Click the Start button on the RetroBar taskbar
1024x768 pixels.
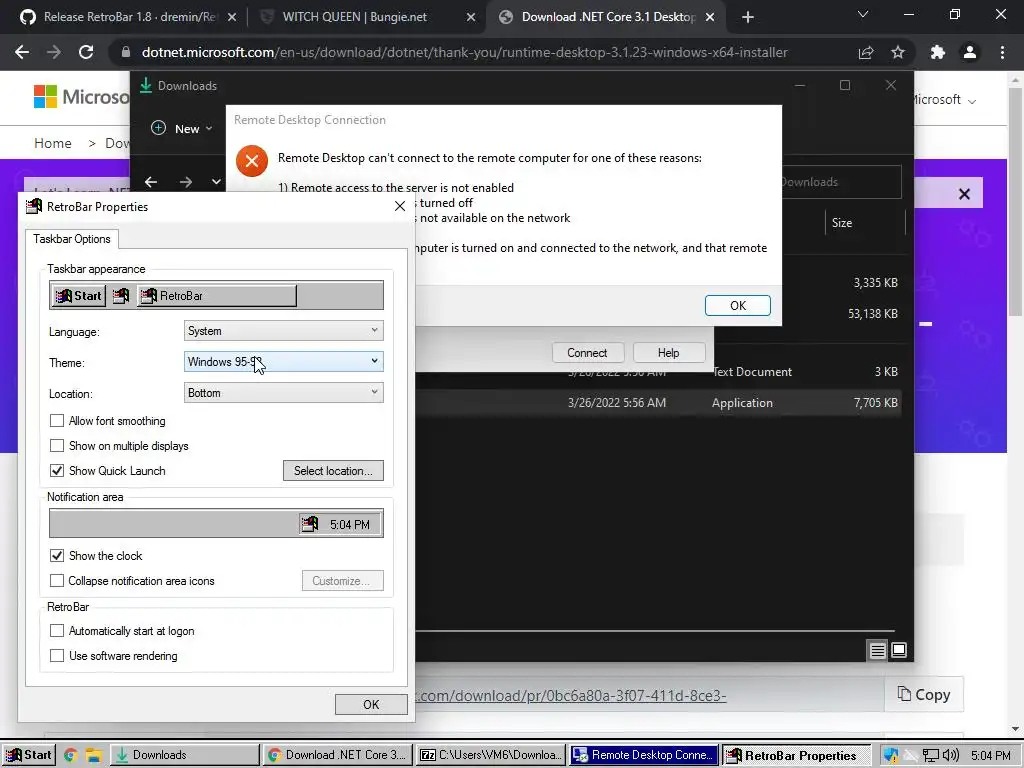(29, 755)
